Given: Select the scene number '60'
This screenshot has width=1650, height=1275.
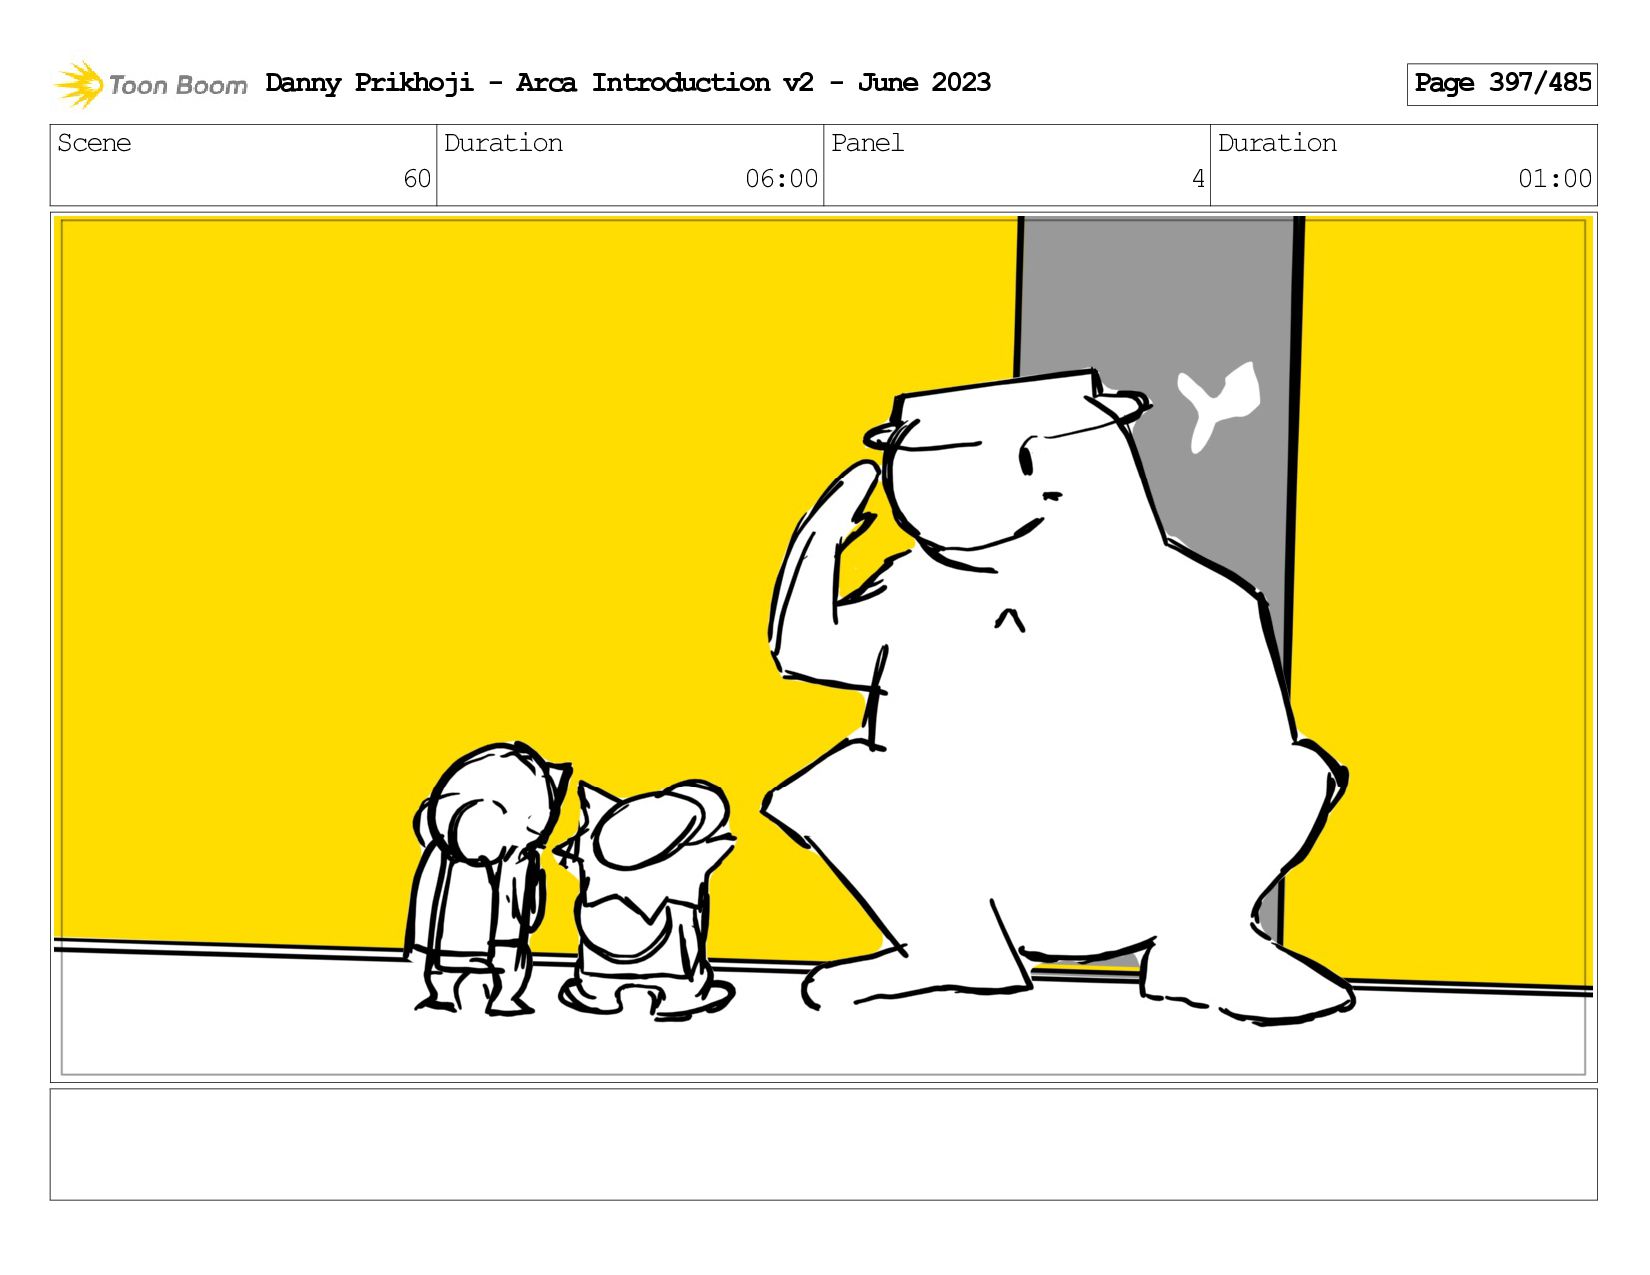Looking at the screenshot, I should click(x=417, y=179).
